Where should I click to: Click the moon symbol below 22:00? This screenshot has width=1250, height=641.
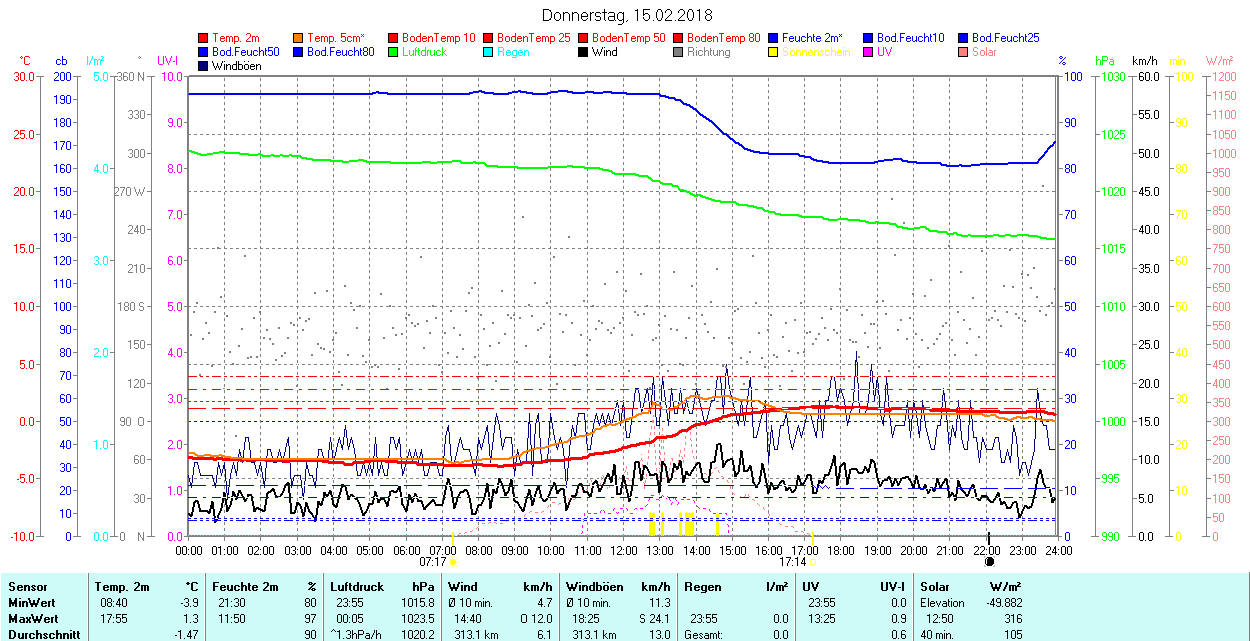[x=989, y=562]
